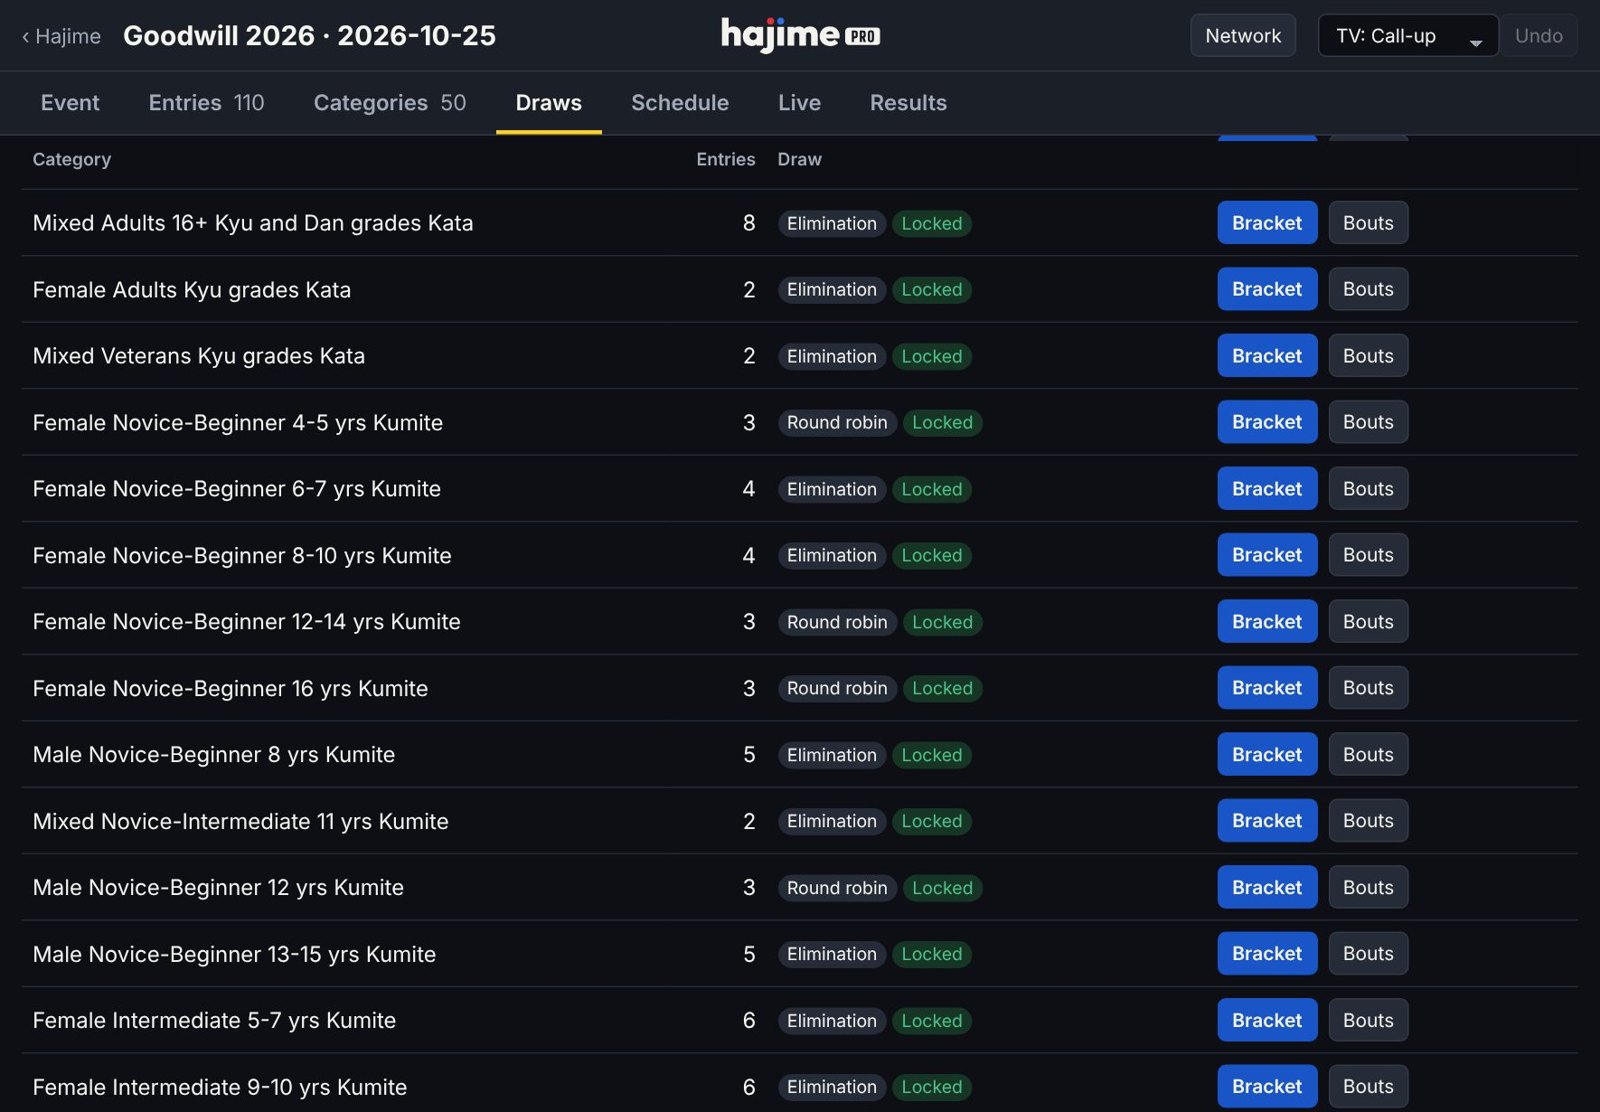Select category Mixed Veterans Kyu grades Kata
Viewport: 1600px width, 1112px height.
pos(199,356)
